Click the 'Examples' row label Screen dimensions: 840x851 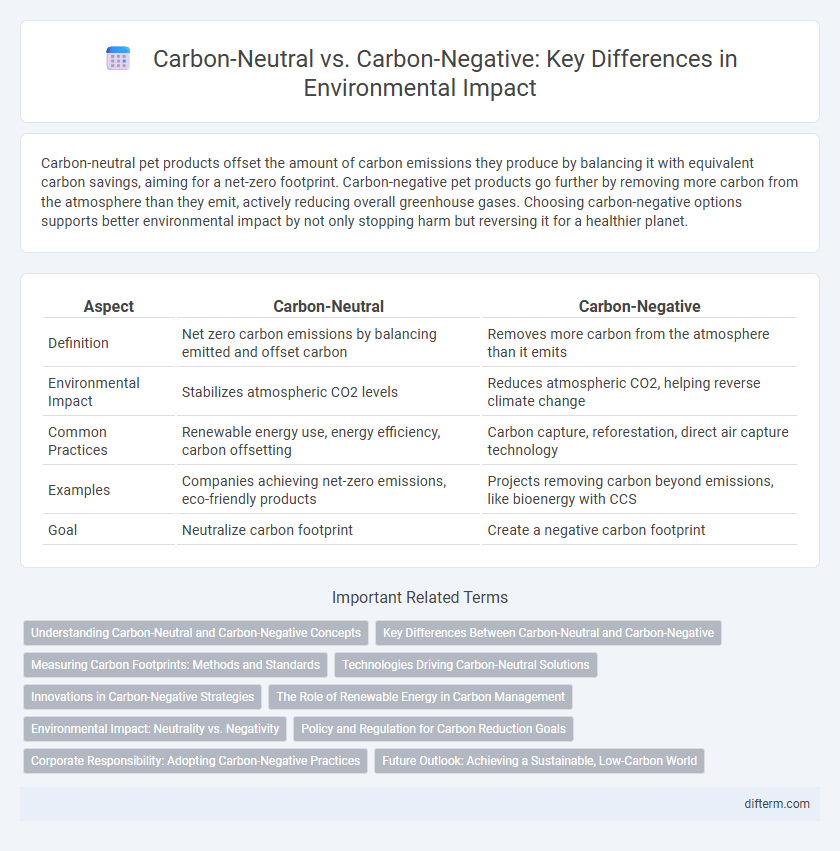pos(79,490)
